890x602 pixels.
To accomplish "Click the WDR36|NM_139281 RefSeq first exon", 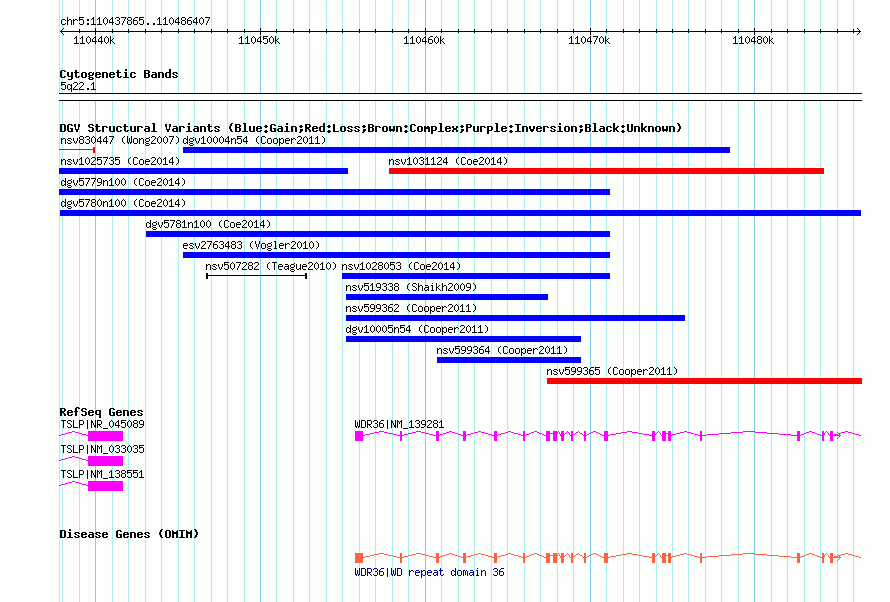I will [x=359, y=436].
